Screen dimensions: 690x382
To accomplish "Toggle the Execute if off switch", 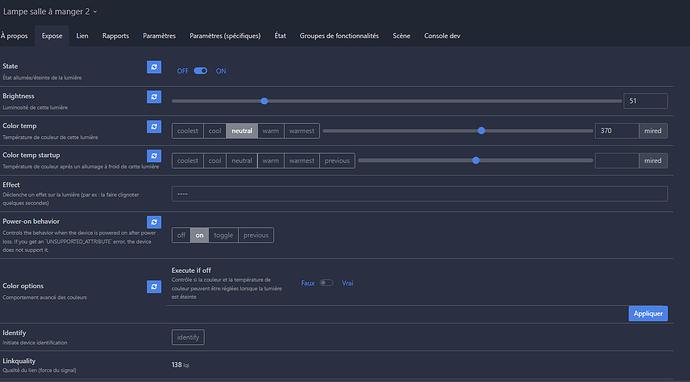I will [x=326, y=283].
